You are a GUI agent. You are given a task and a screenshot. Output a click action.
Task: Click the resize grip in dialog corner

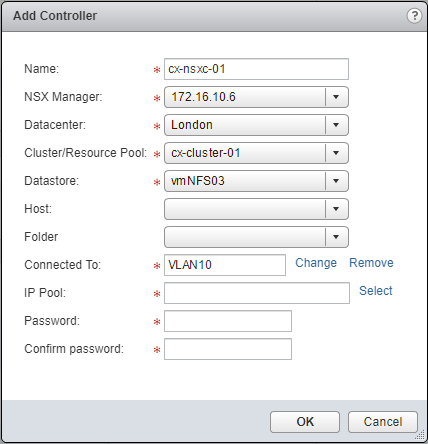point(421,435)
